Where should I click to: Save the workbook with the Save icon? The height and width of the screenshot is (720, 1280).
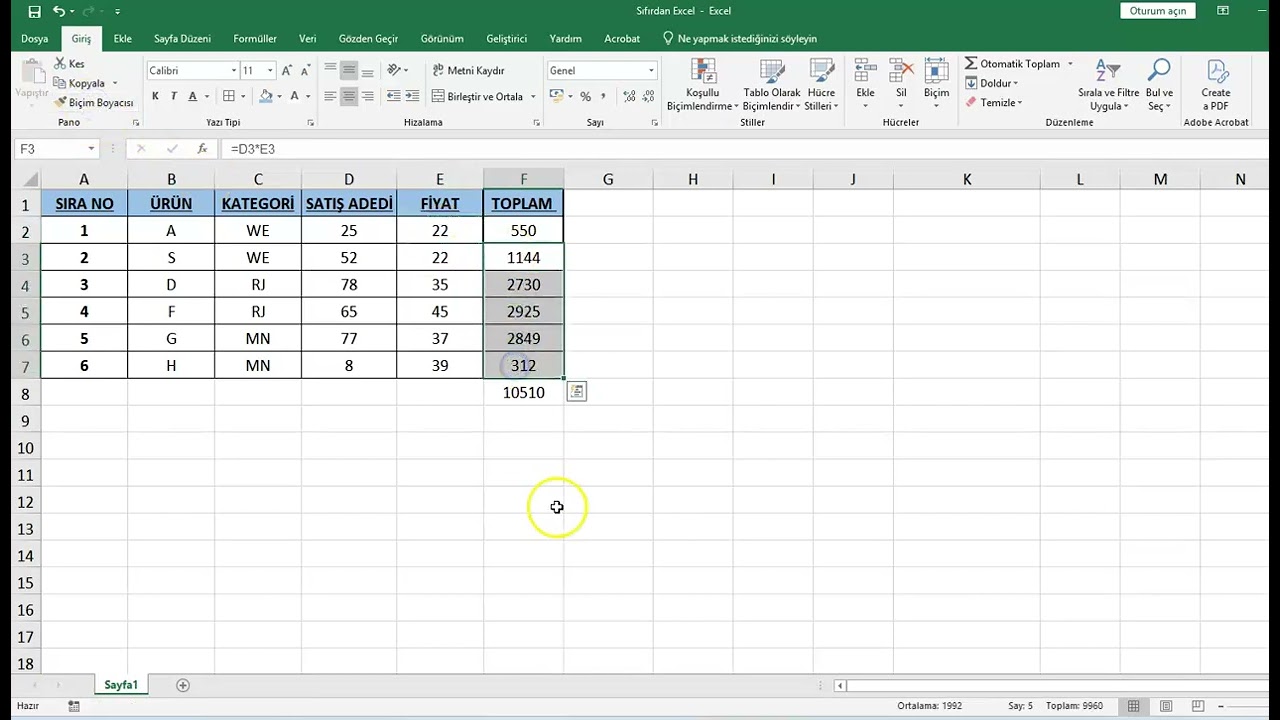35,11
